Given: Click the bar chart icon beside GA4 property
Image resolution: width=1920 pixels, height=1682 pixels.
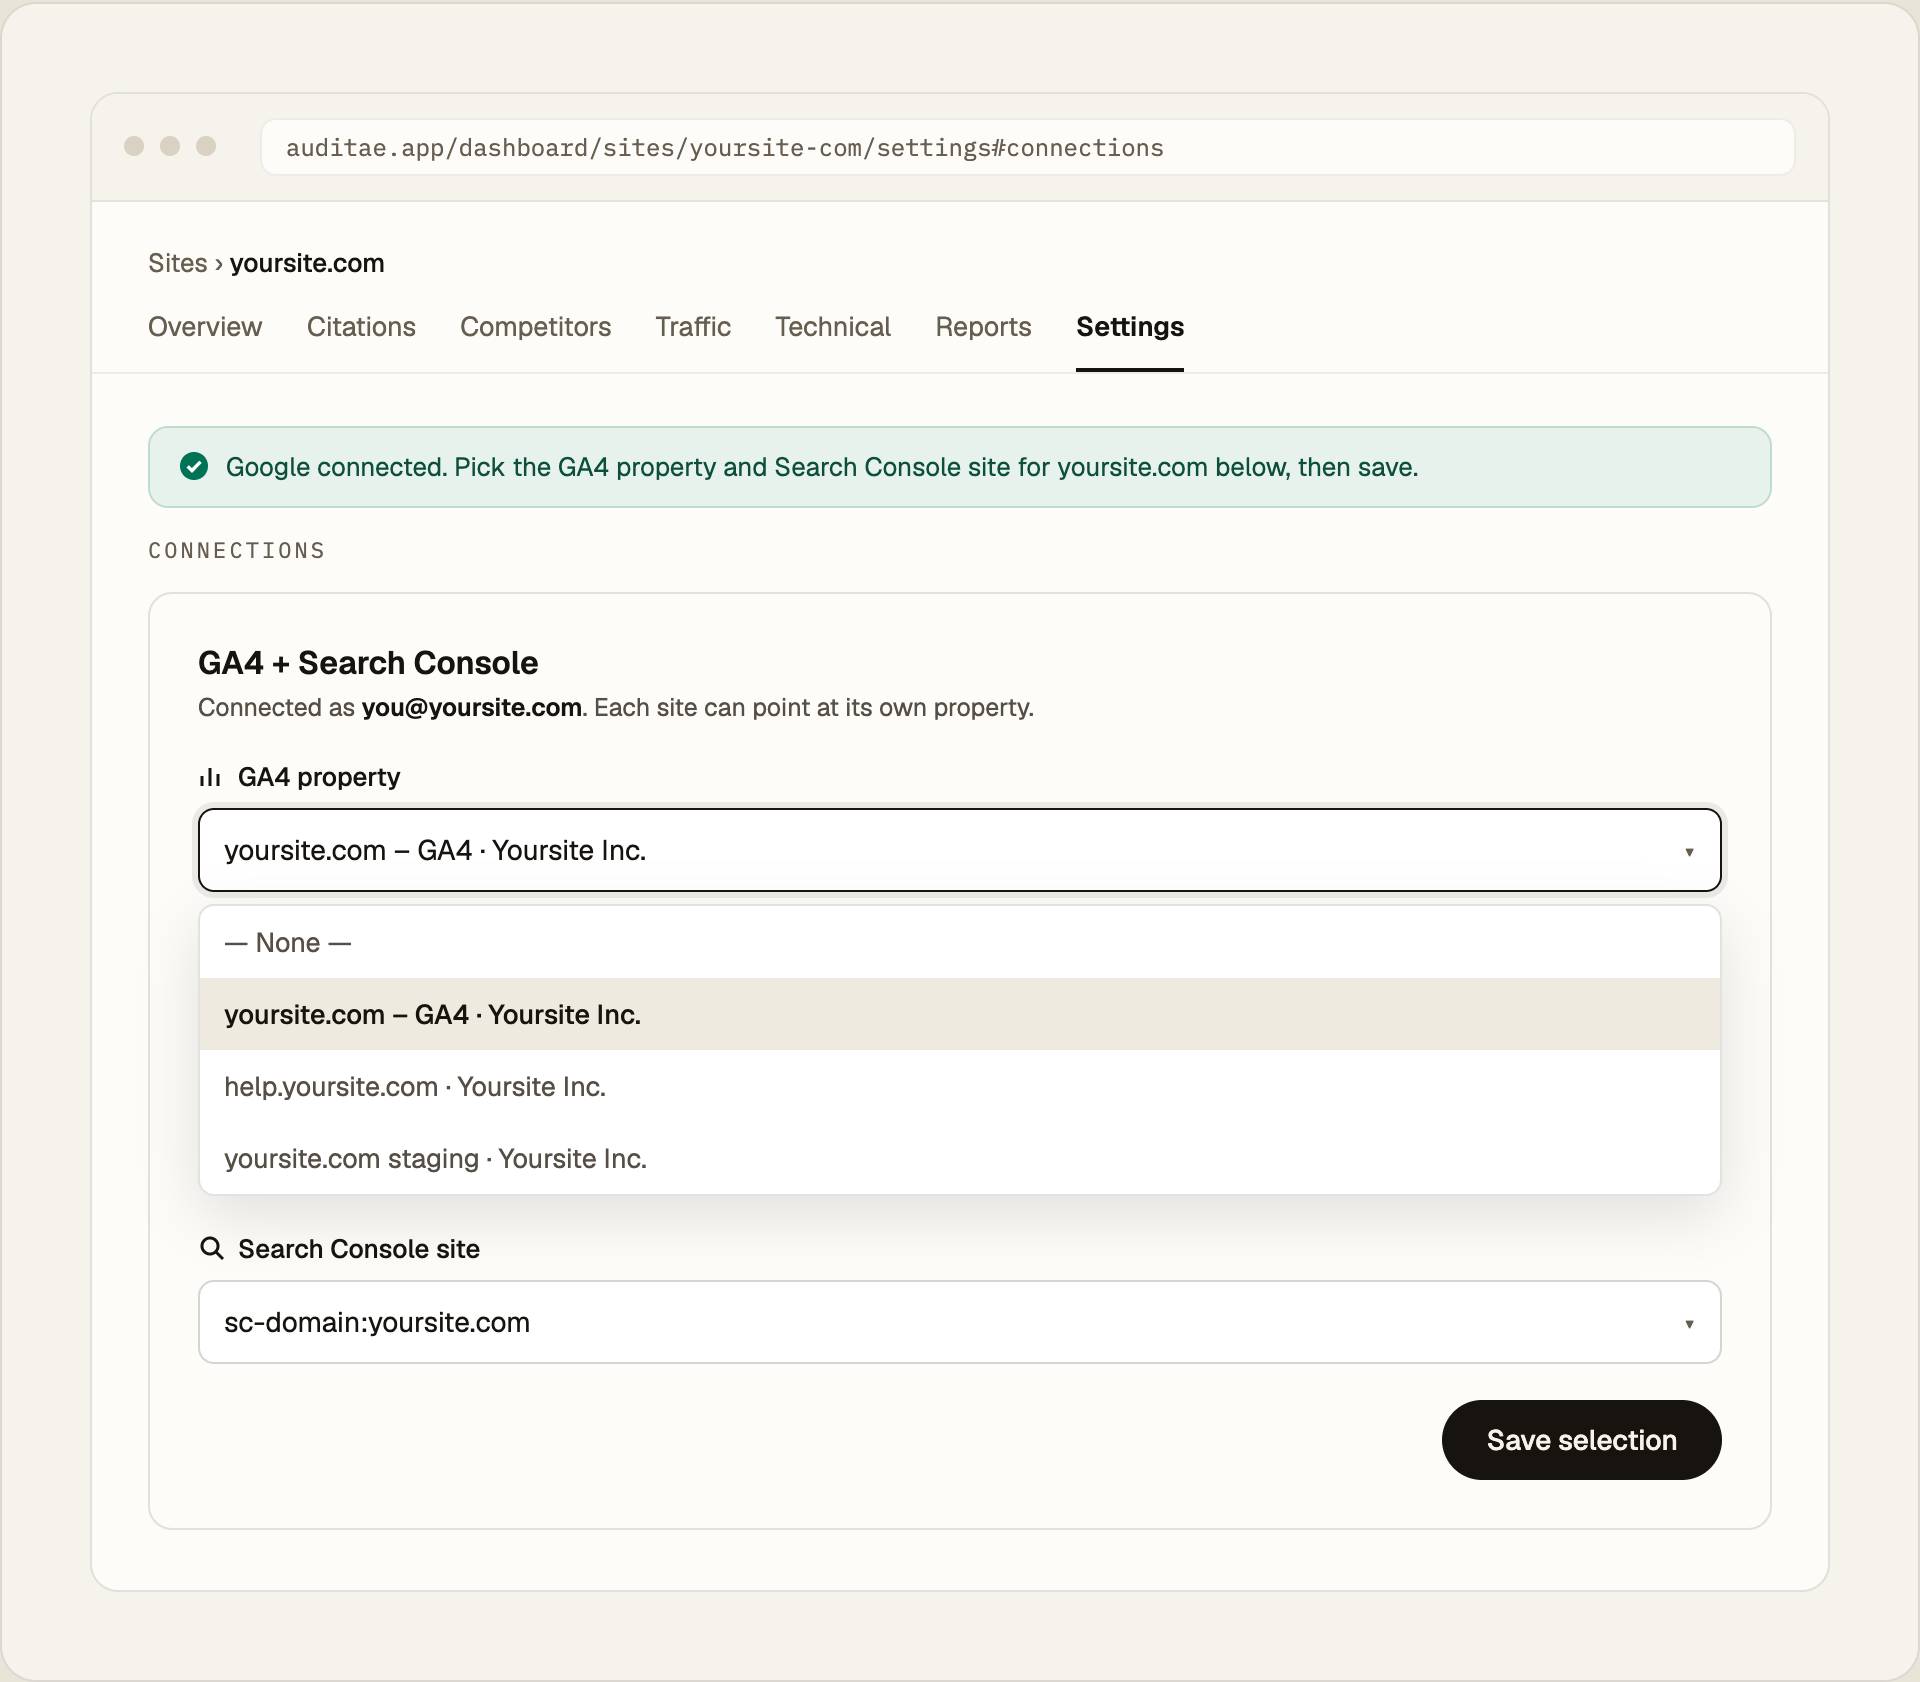Looking at the screenshot, I should click(x=210, y=777).
